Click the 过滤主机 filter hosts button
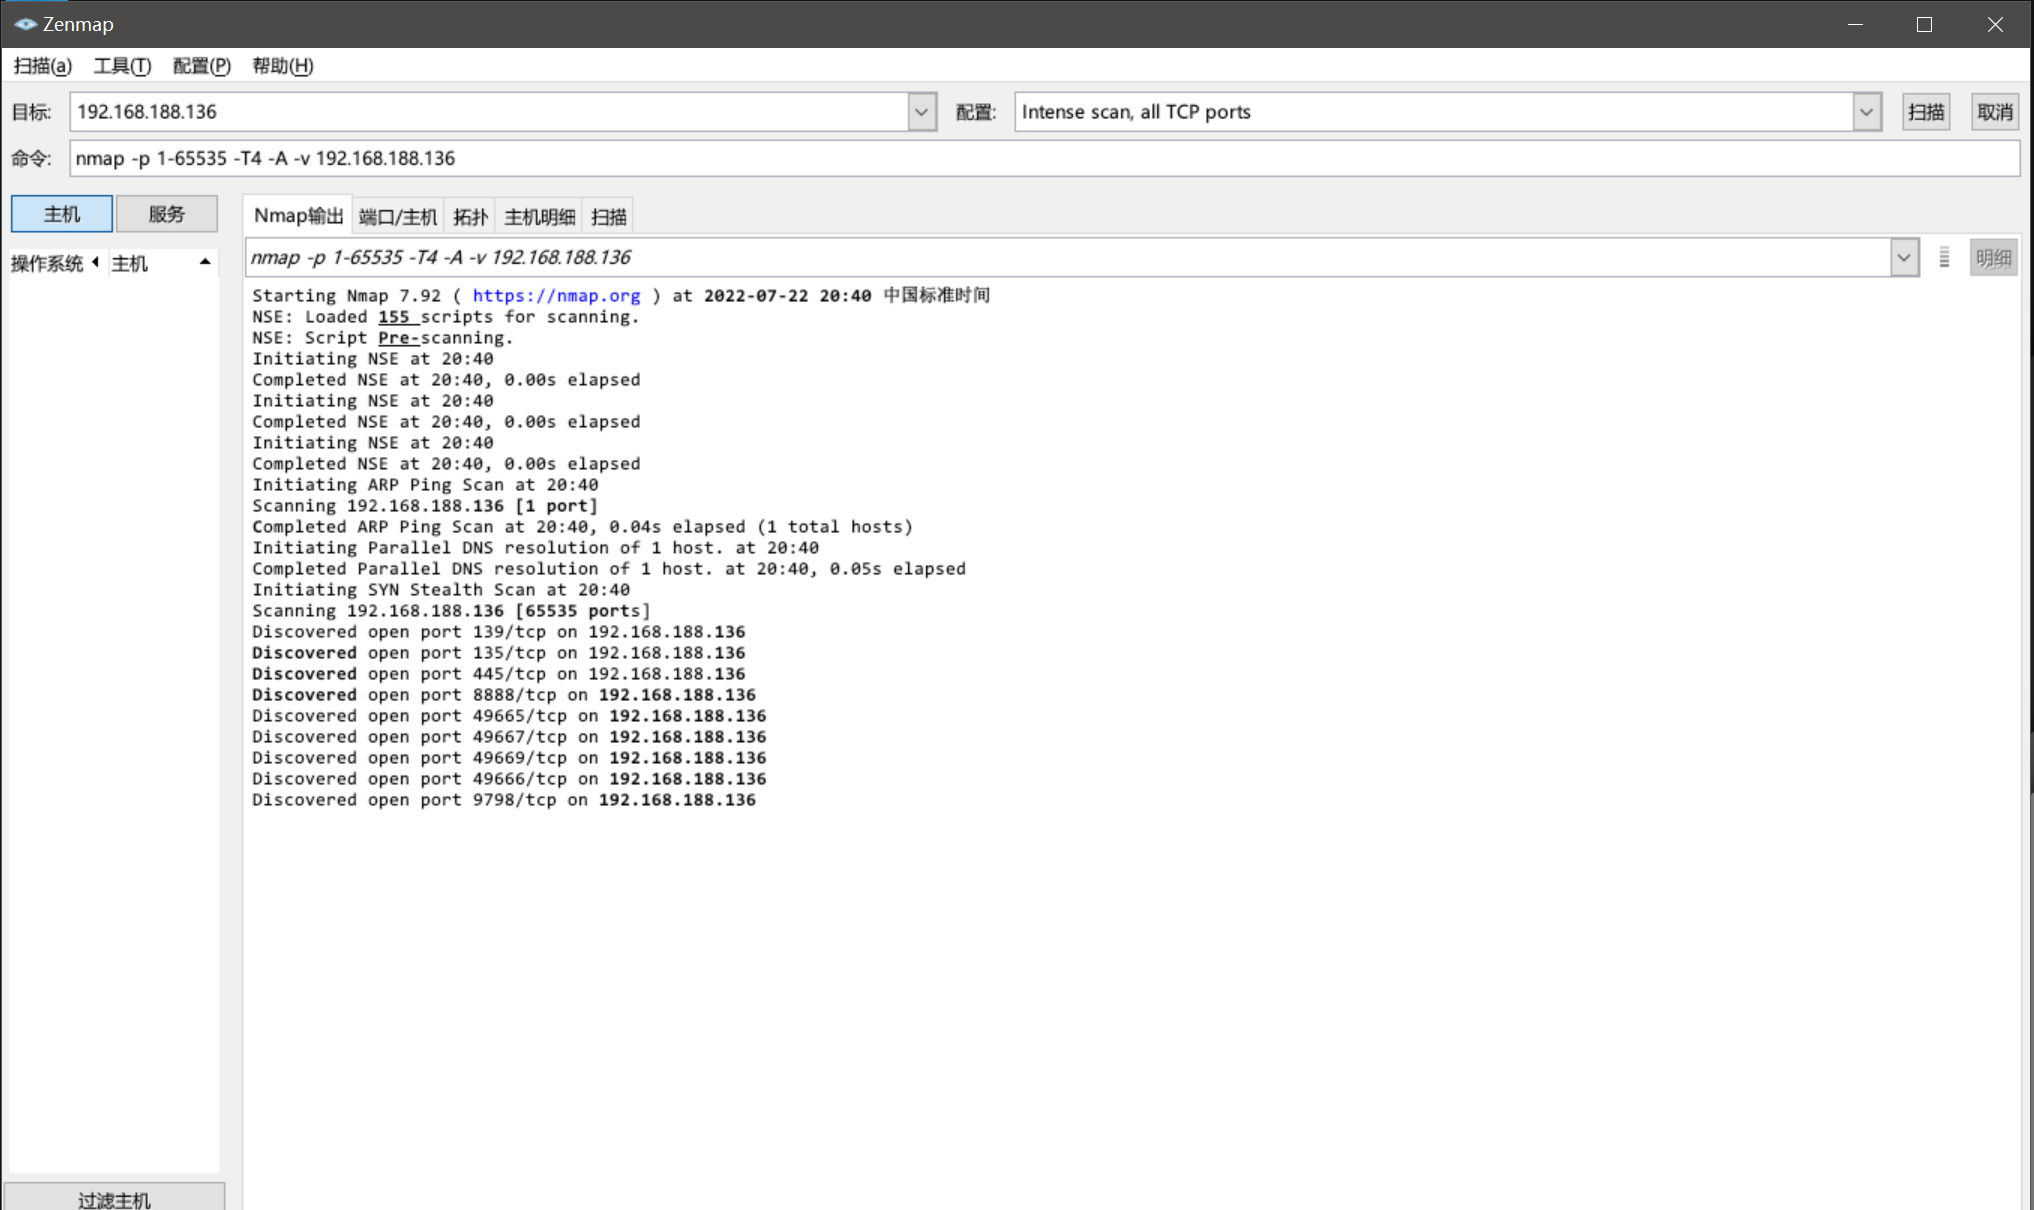The image size is (2034, 1210). pos(114,1199)
